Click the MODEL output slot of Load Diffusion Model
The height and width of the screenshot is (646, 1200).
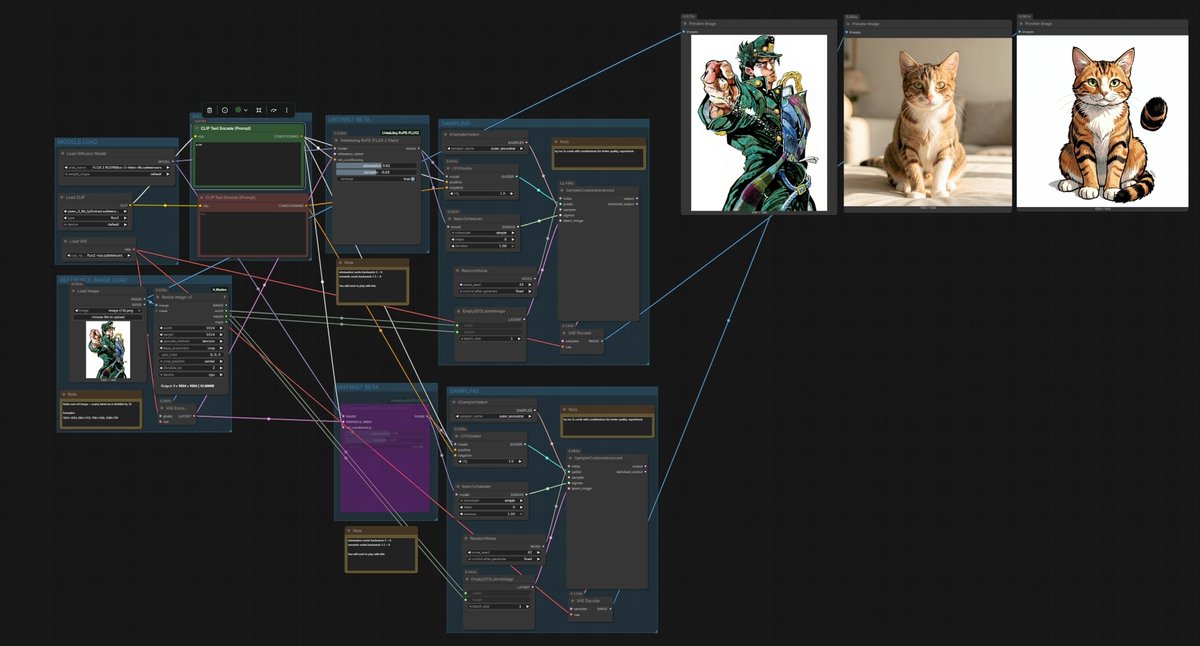(x=172, y=161)
